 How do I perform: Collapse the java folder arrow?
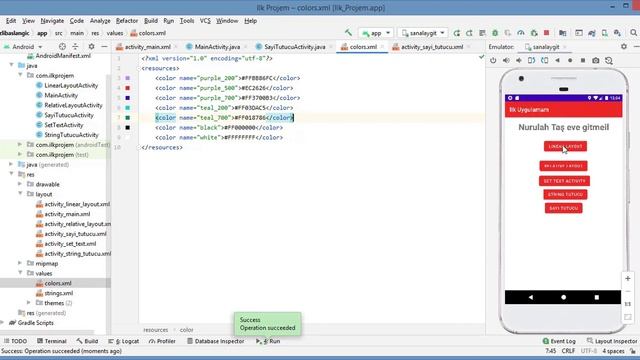(11, 65)
